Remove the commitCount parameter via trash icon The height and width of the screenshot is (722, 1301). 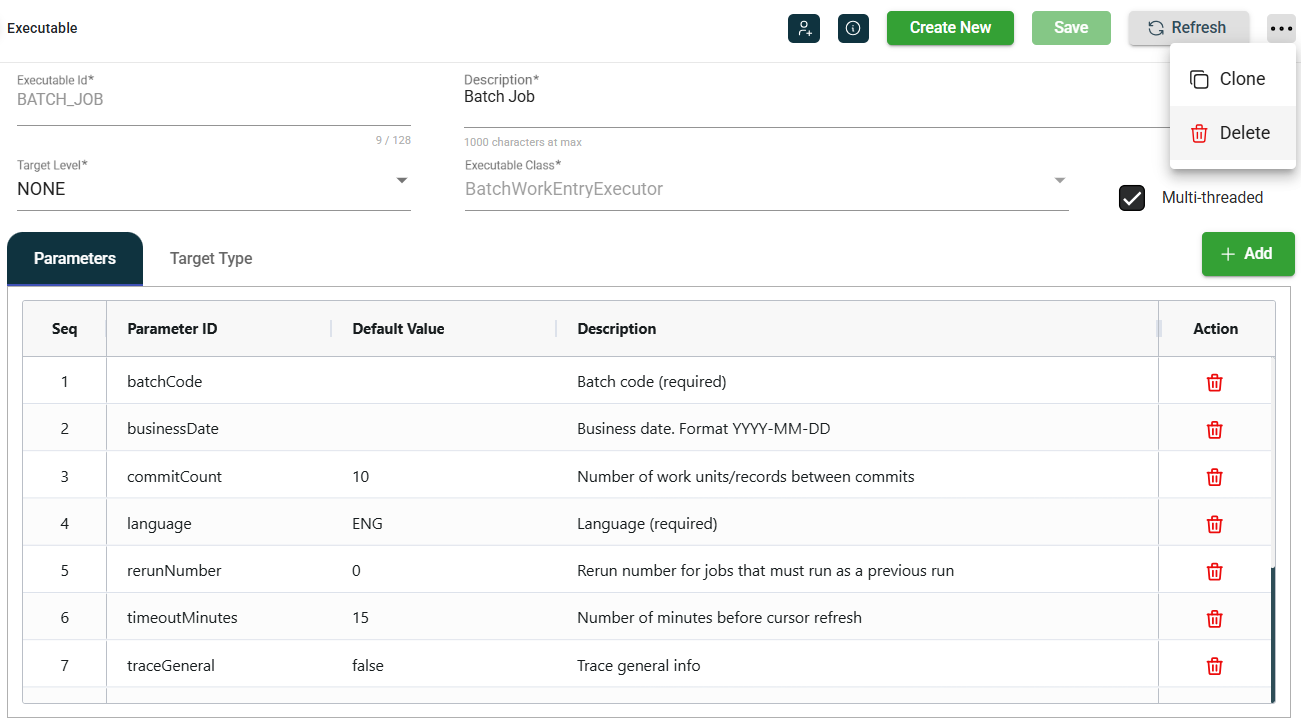click(x=1215, y=477)
